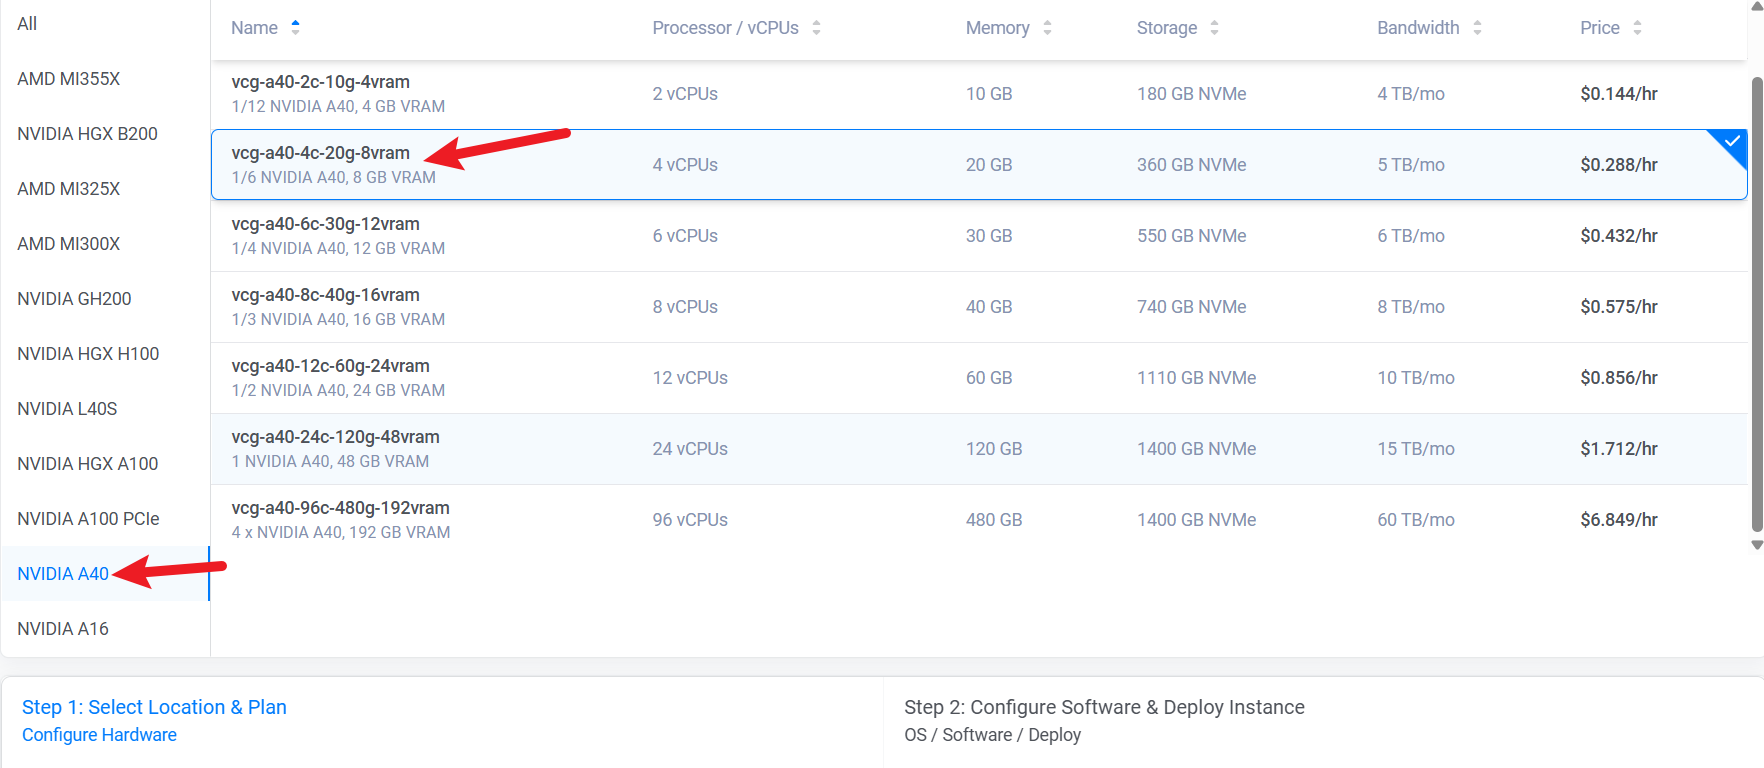Click the 60 TB/mo bandwidth cell
The height and width of the screenshot is (768, 1764).
coord(1416,520)
